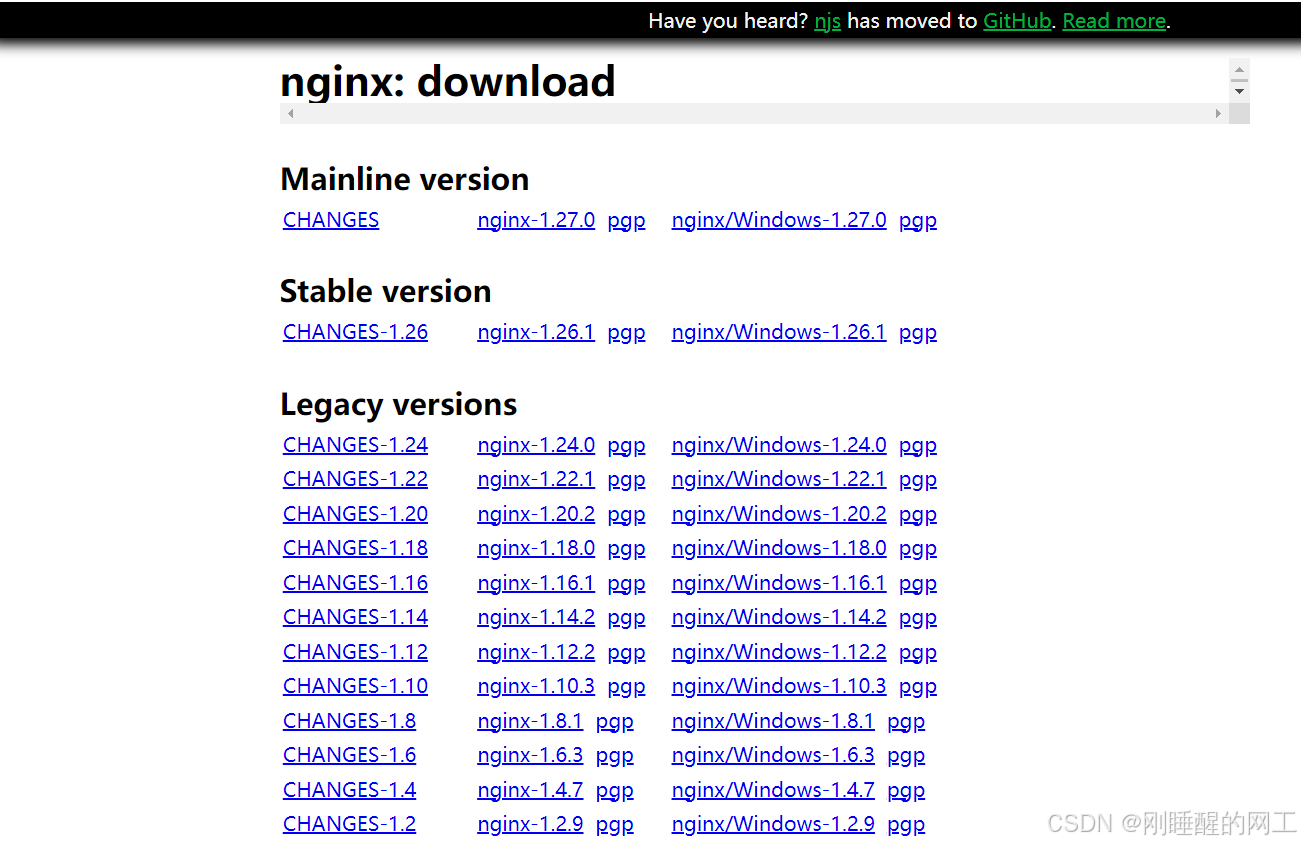Click the horizontal scrollbar track under the heading
Image resolution: width=1301 pixels, height=845 pixels.
[754, 113]
